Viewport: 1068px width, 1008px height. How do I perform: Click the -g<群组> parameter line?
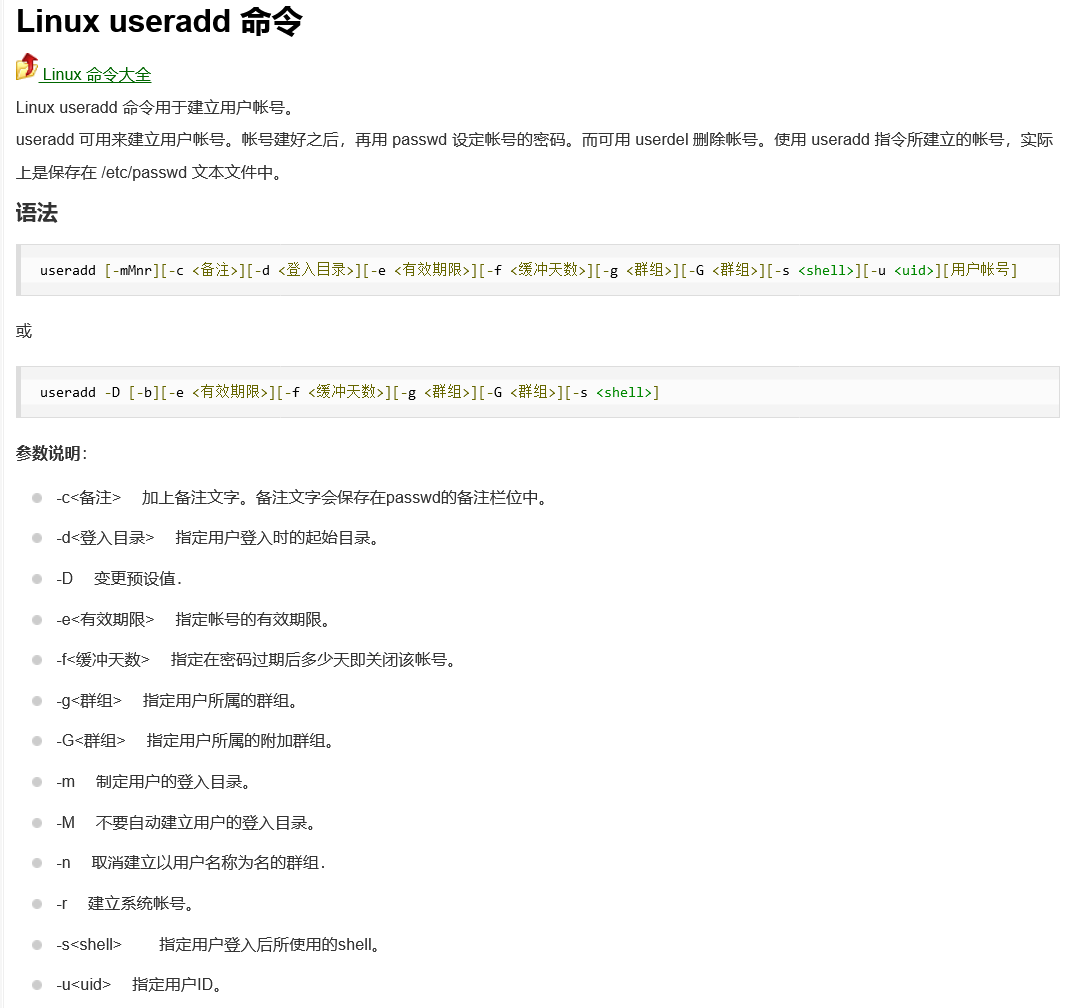tap(176, 701)
